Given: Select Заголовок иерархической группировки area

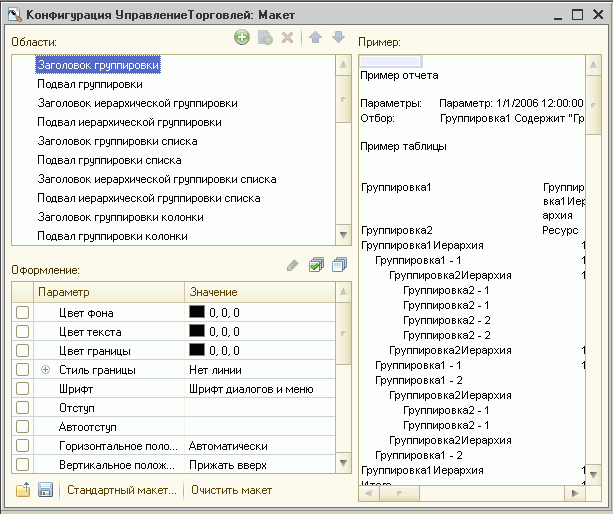Looking at the screenshot, I should (137, 103).
